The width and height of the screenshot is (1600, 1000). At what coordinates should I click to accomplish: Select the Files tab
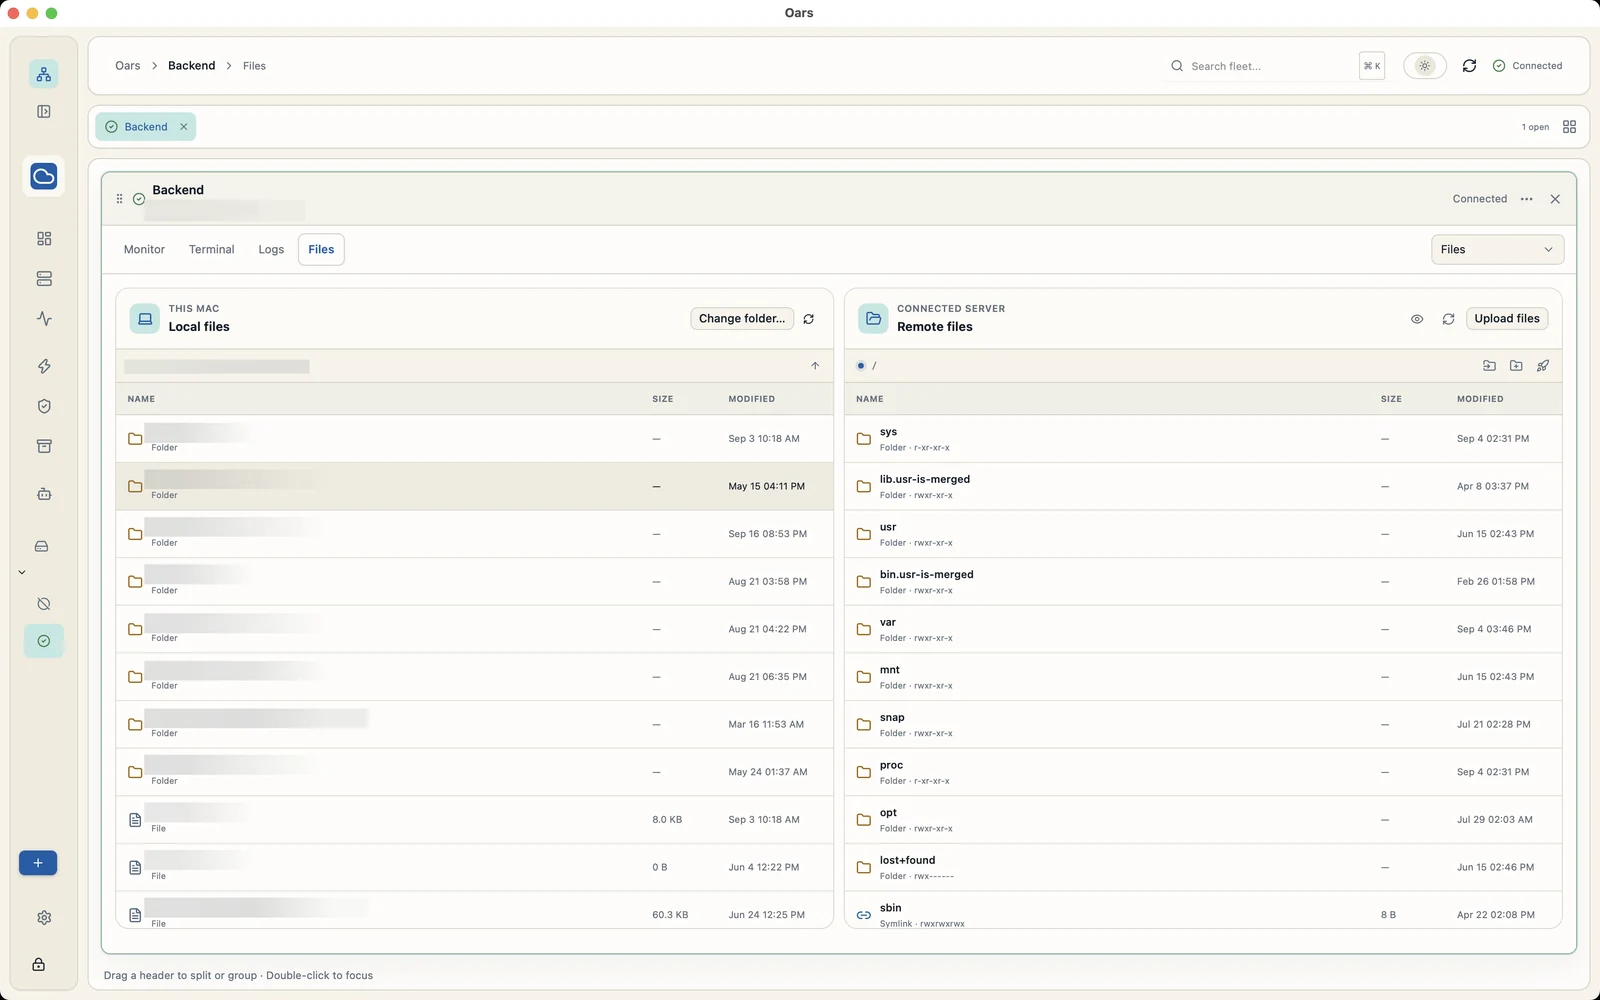[321, 250]
